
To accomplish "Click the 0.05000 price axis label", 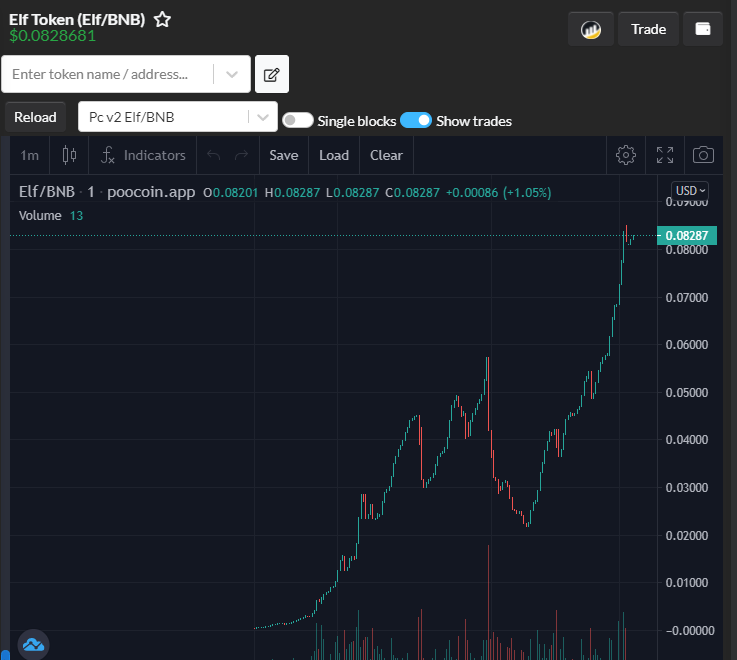I will pyautogui.click(x=687, y=393).
